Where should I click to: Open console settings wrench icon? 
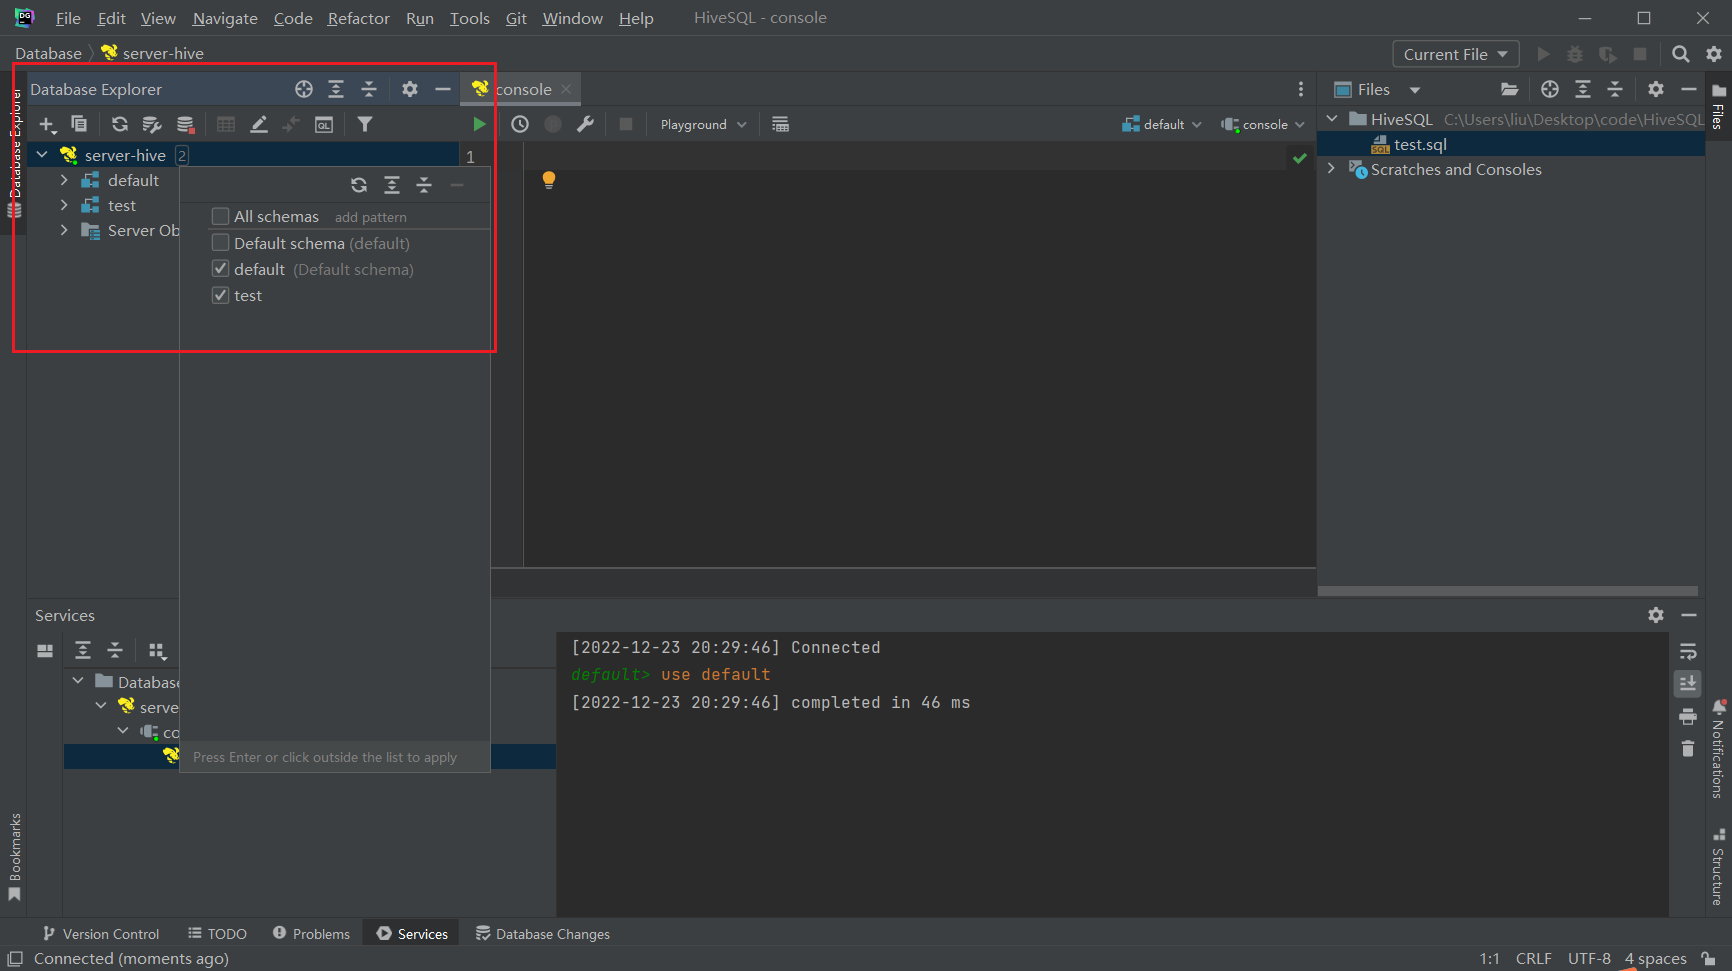pos(586,124)
